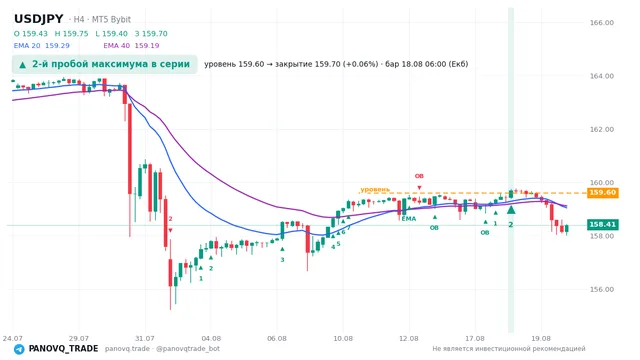This screenshot has height=360, width=640.
Task: Click the 24.07 date axis label
Action: [x=13, y=338]
